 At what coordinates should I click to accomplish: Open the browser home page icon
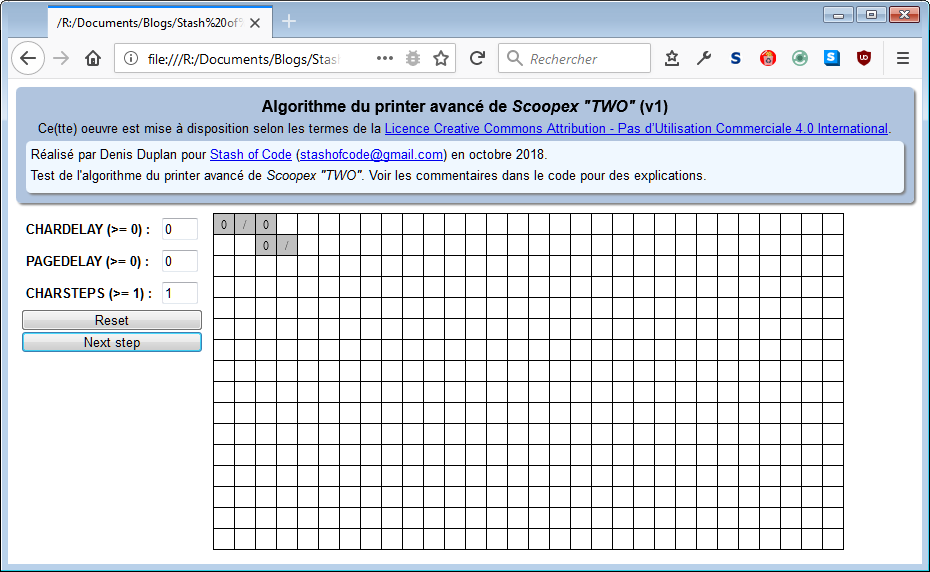pyautogui.click(x=93, y=58)
